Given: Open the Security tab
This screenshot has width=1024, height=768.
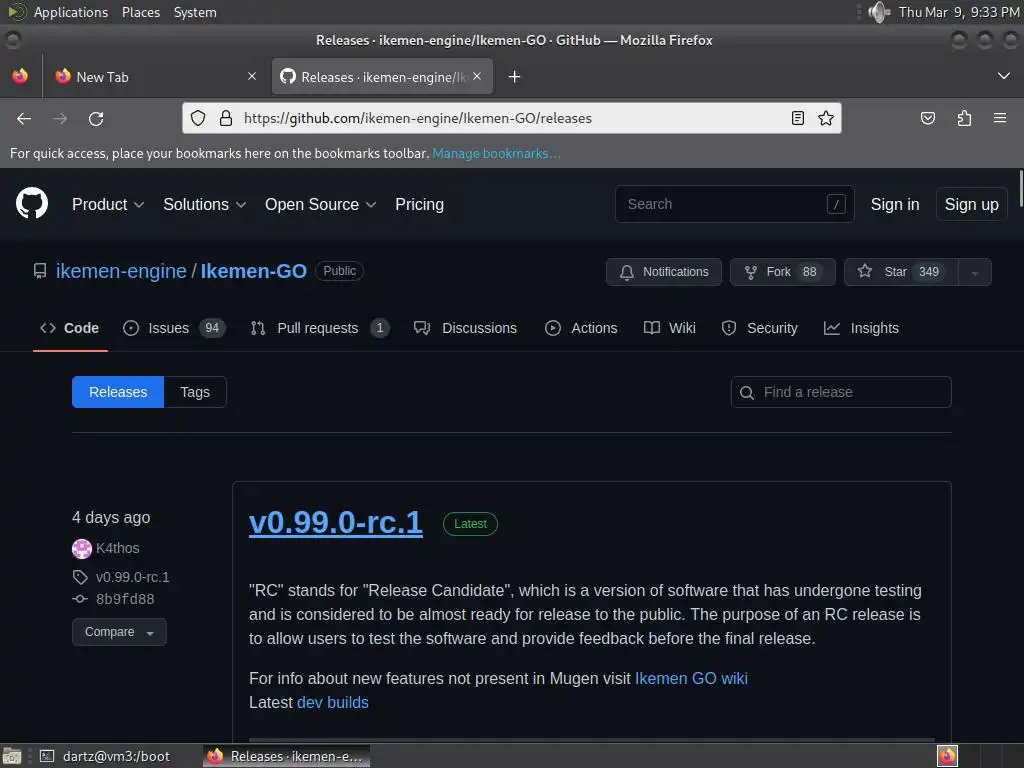Looking at the screenshot, I should click(760, 328).
